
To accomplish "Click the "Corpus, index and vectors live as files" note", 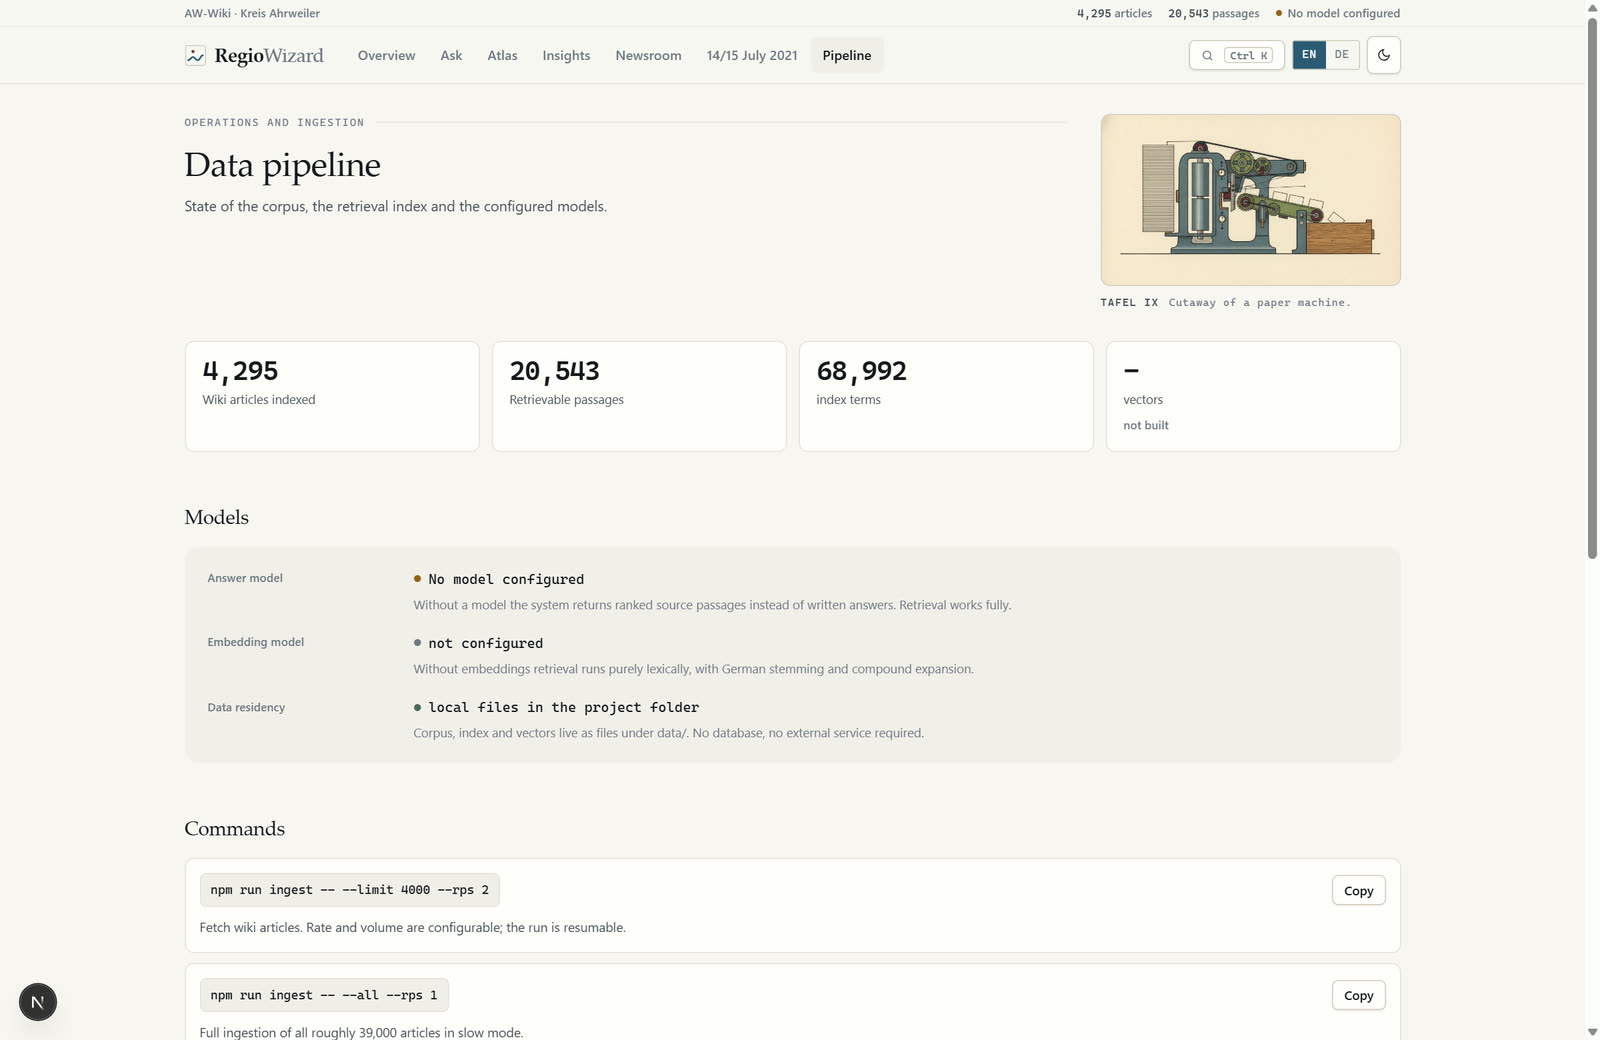I will (x=668, y=733).
